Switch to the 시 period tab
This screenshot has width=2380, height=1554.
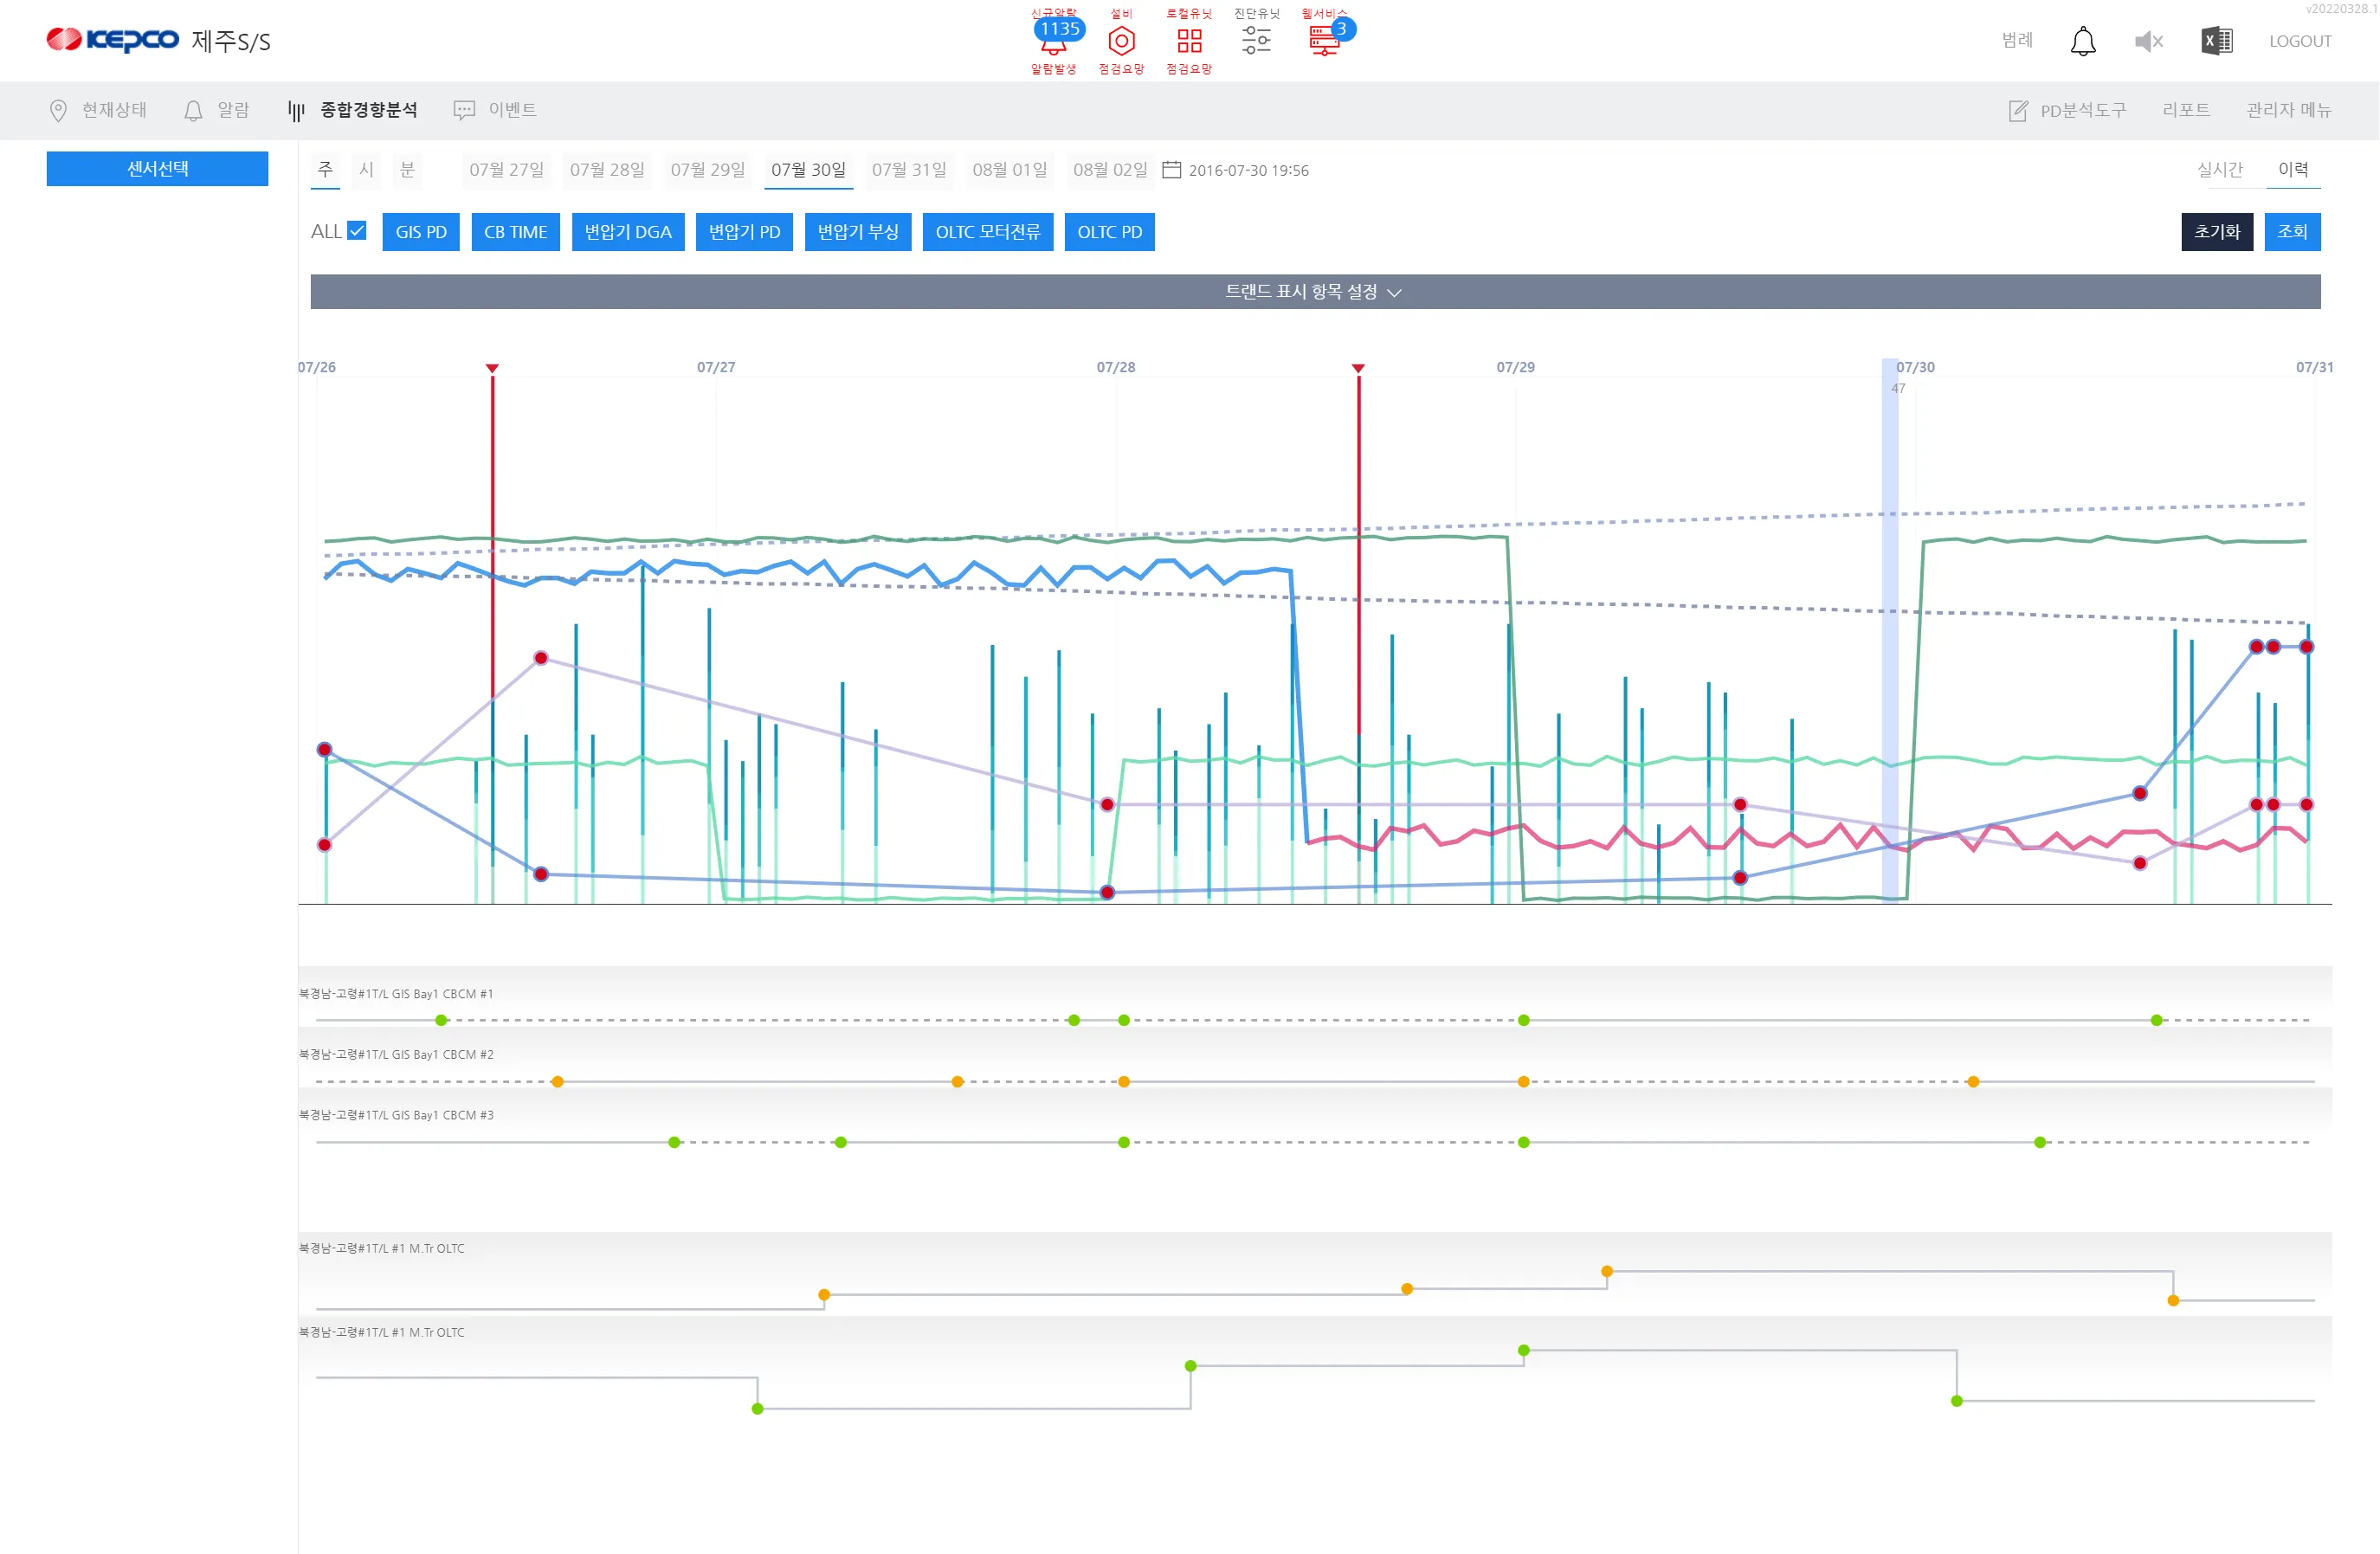[366, 170]
